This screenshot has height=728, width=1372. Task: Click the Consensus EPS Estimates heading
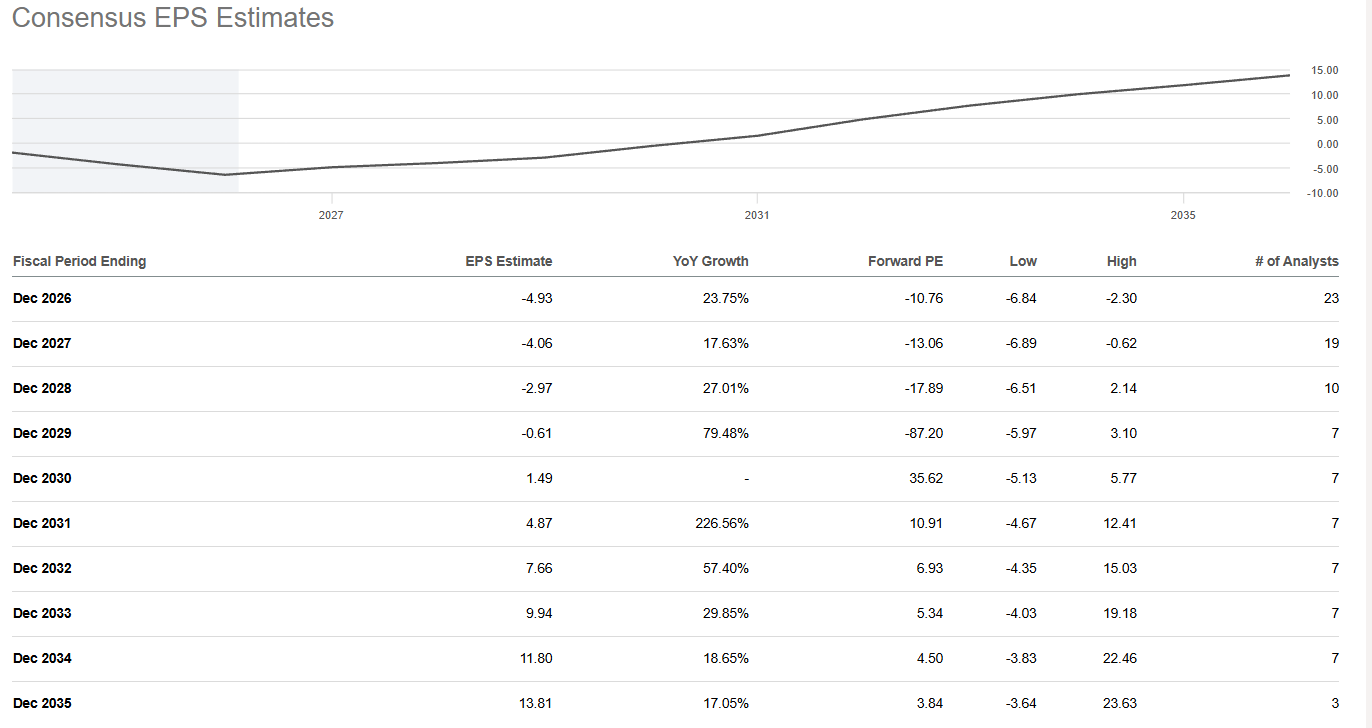(172, 18)
